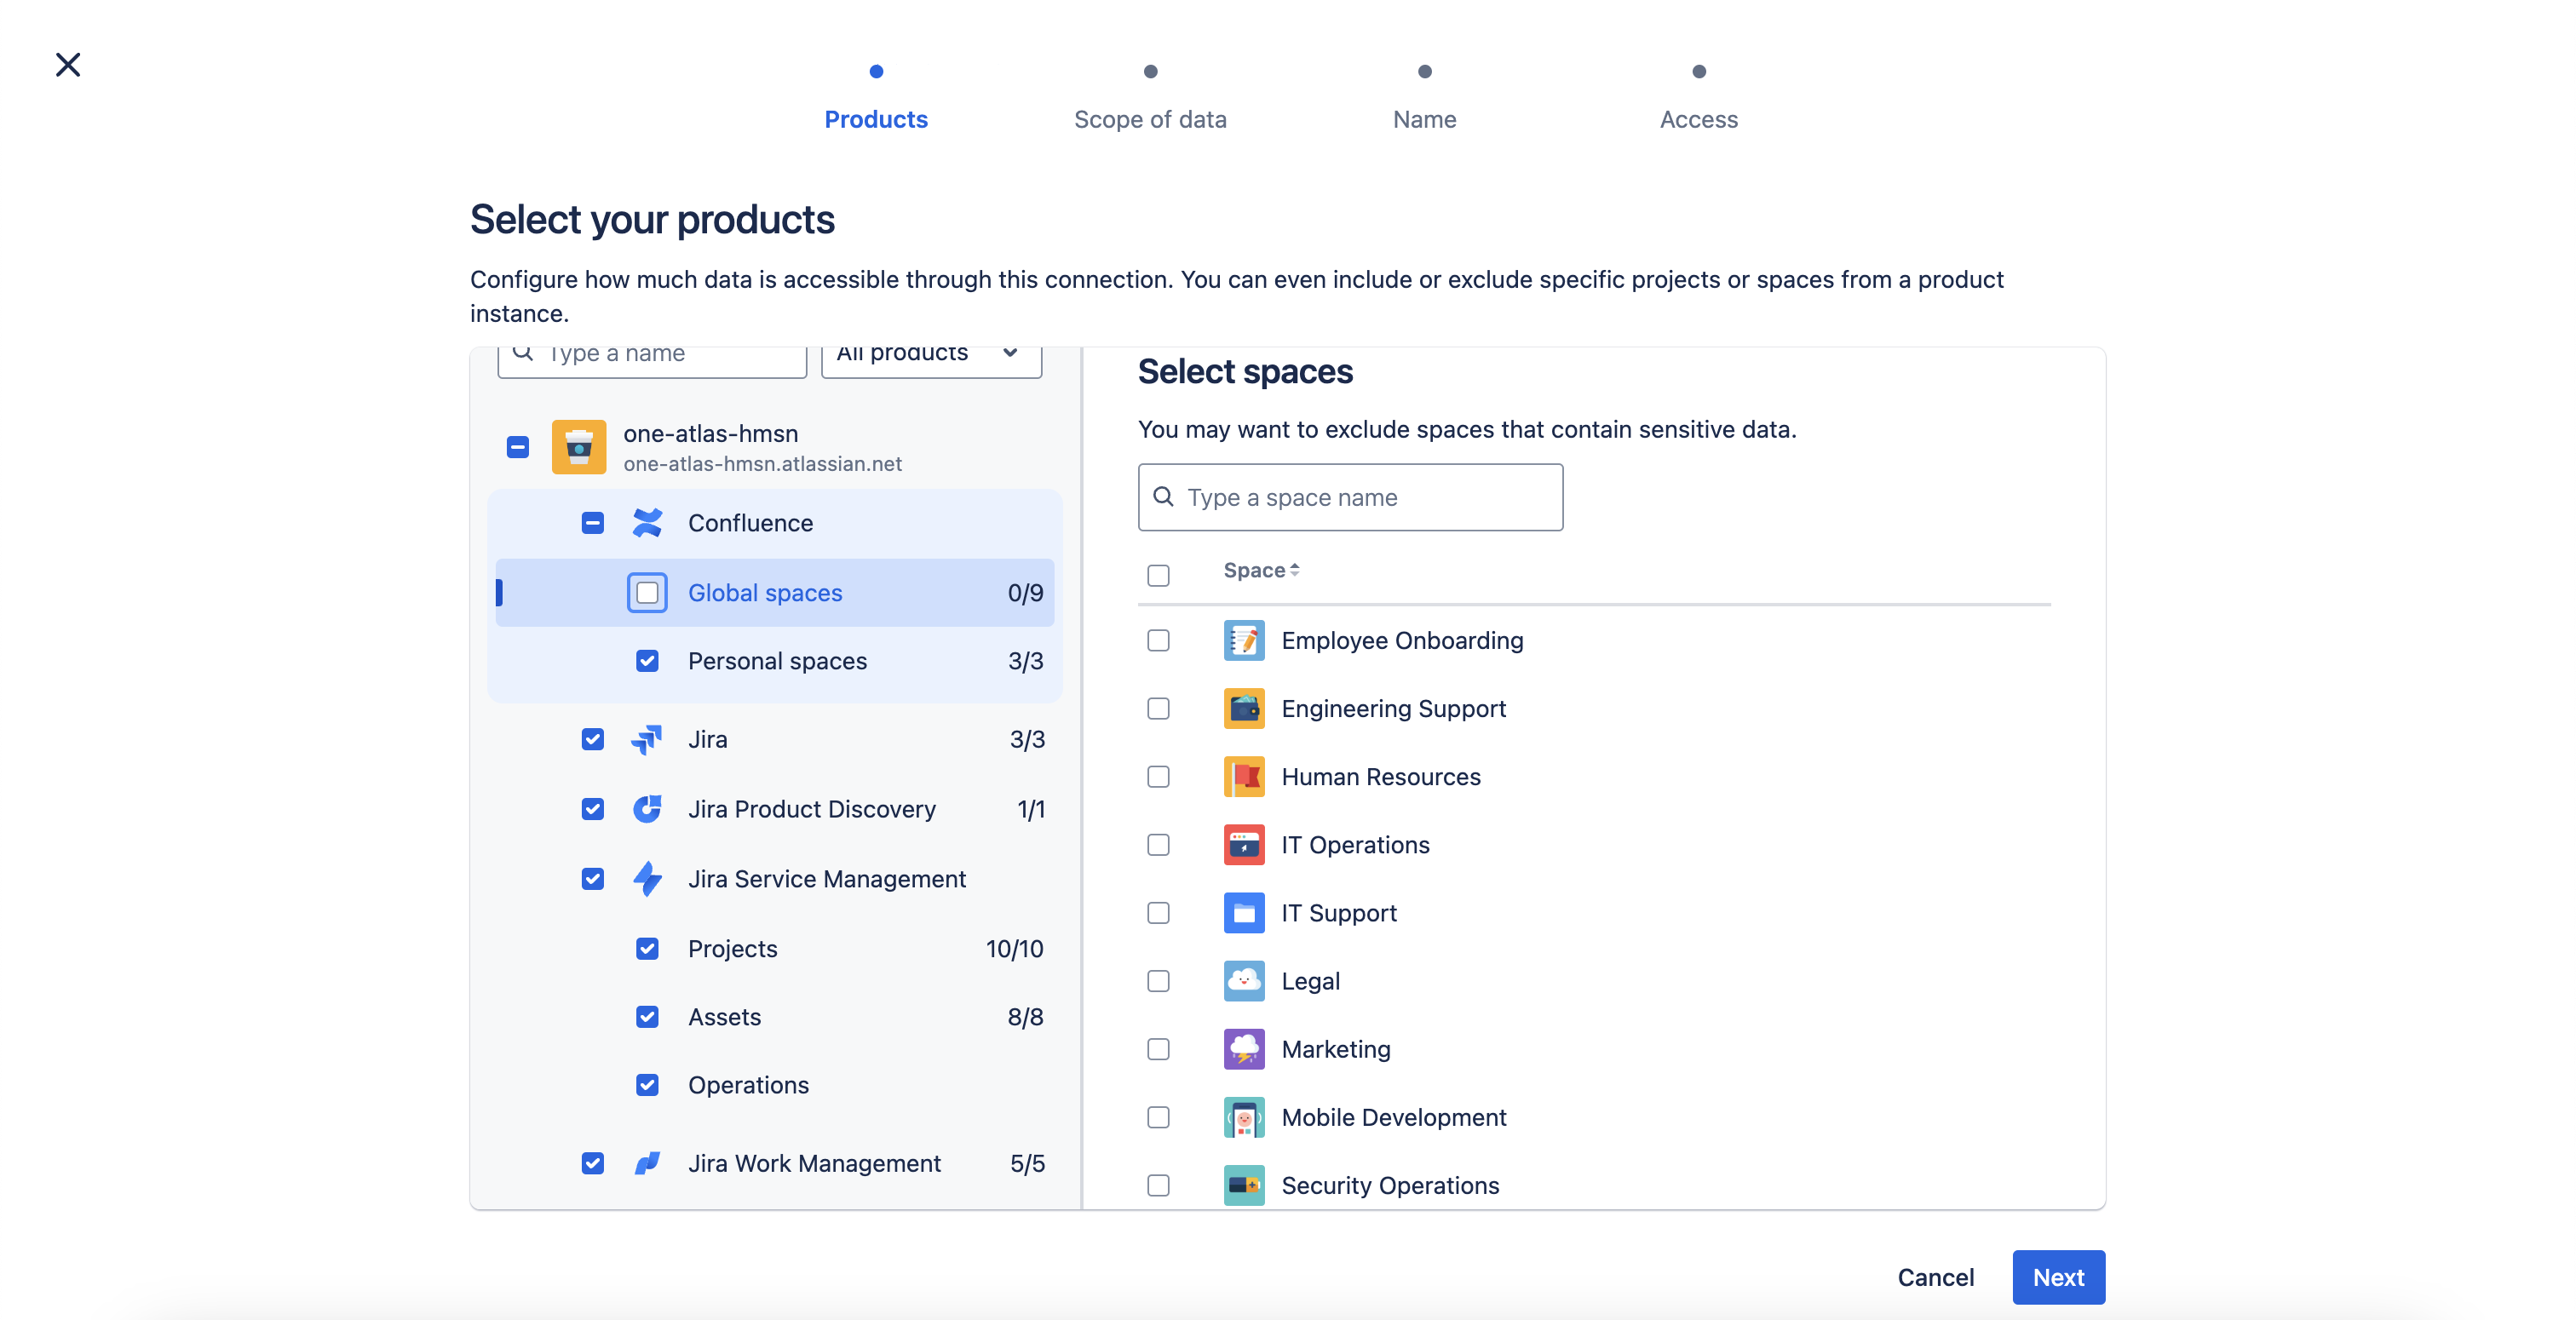
Task: Click the Projects 10/10 count
Action: tap(1014, 949)
